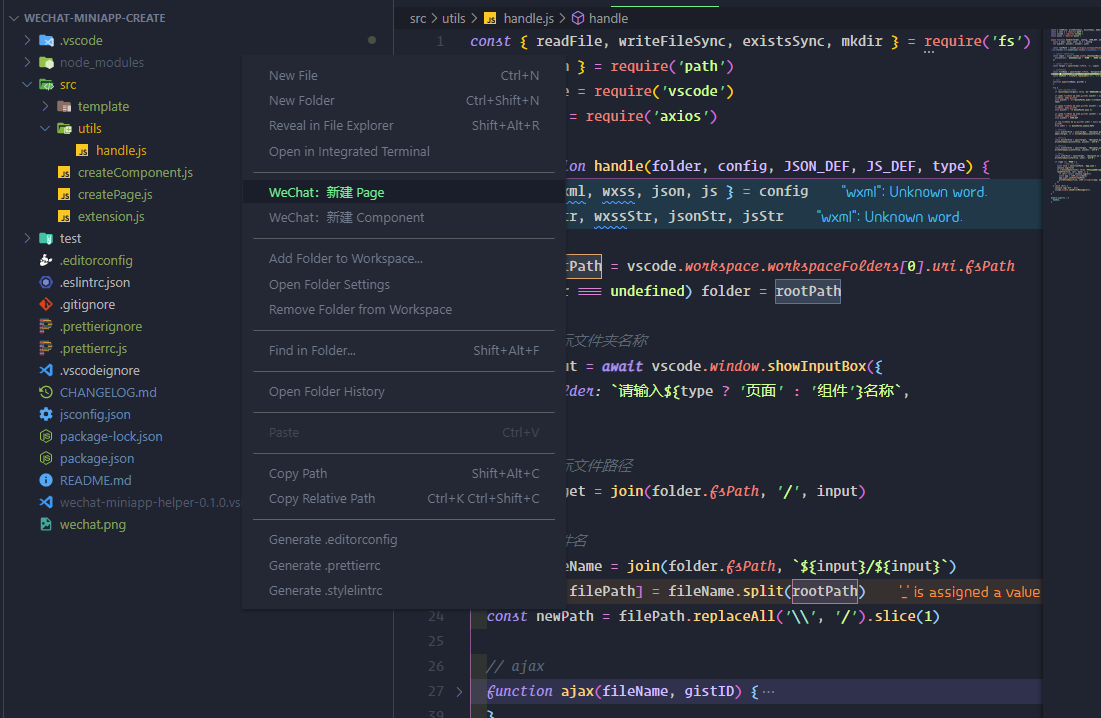Viewport: 1101px width, 718px height.
Task: Click the symbol cube icon before handle breadcrumb
Action: point(578,18)
